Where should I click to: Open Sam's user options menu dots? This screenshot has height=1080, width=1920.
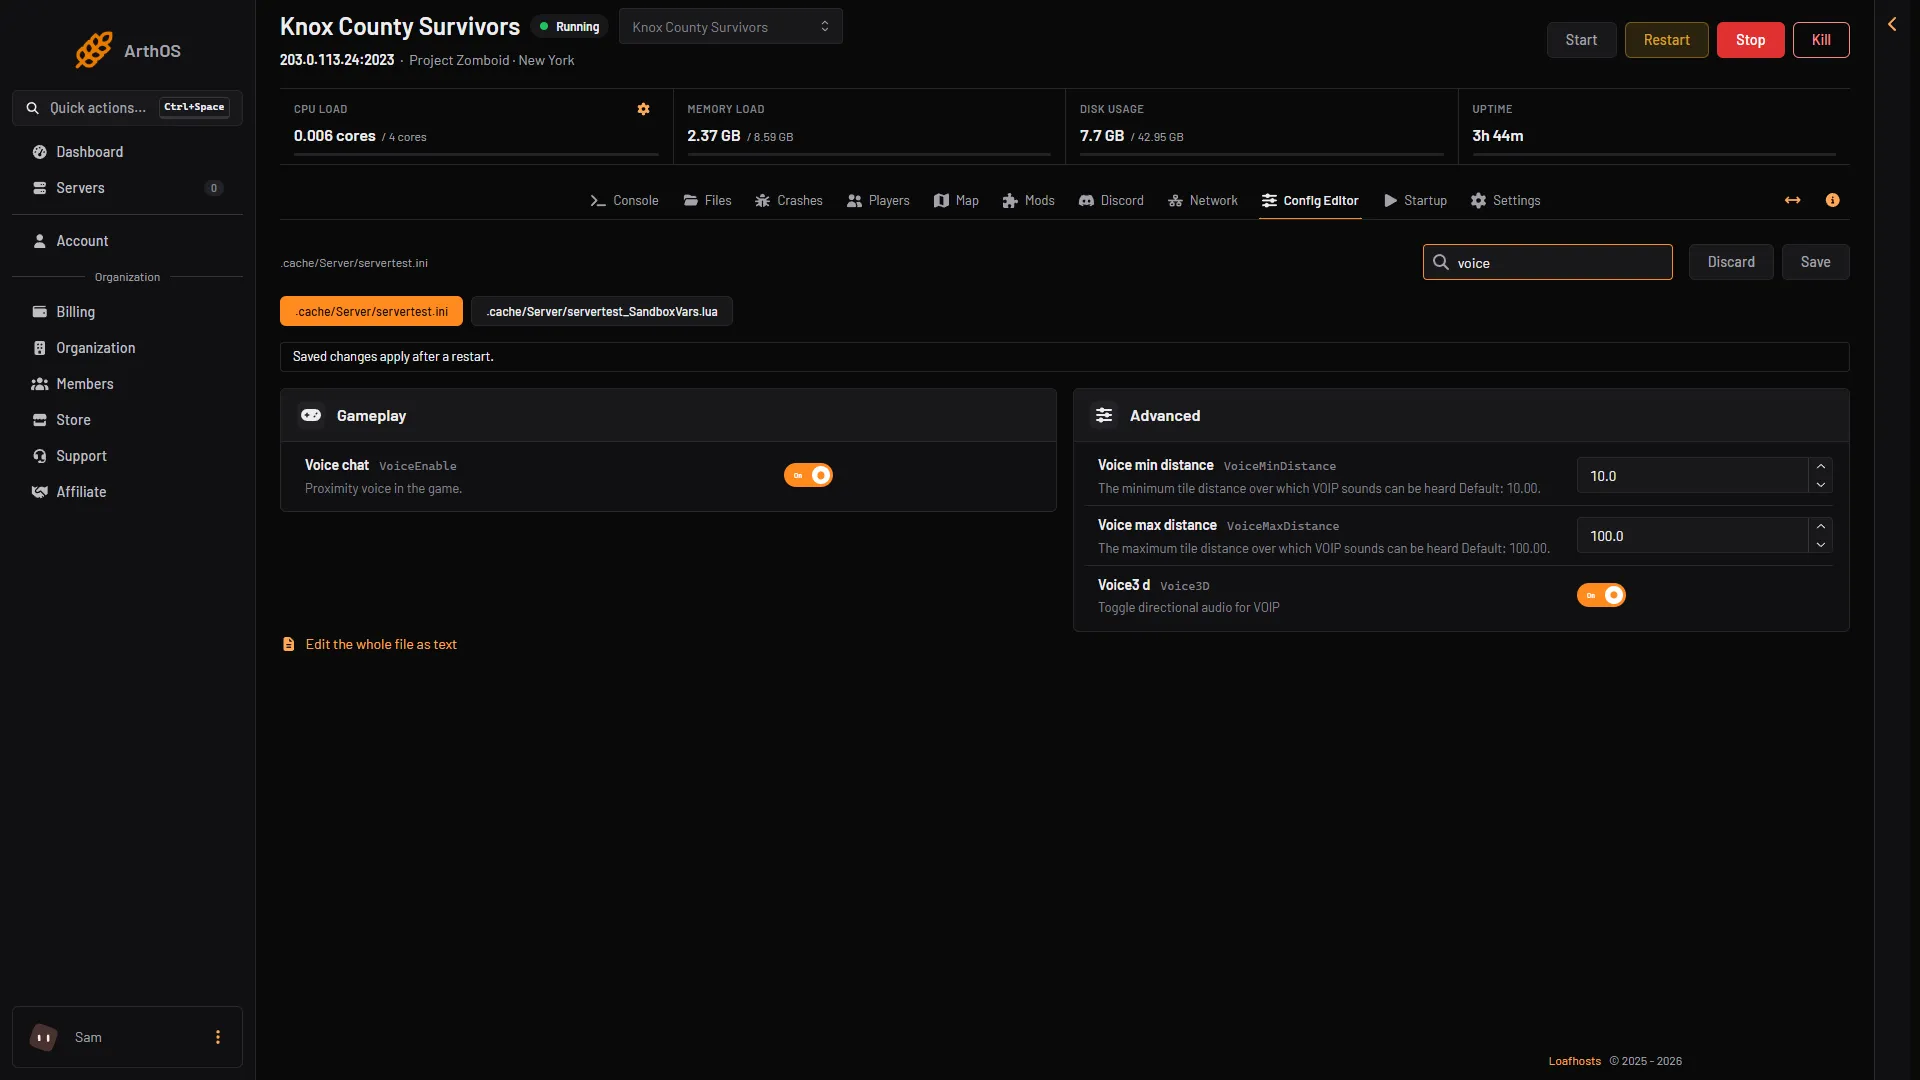click(x=218, y=1037)
